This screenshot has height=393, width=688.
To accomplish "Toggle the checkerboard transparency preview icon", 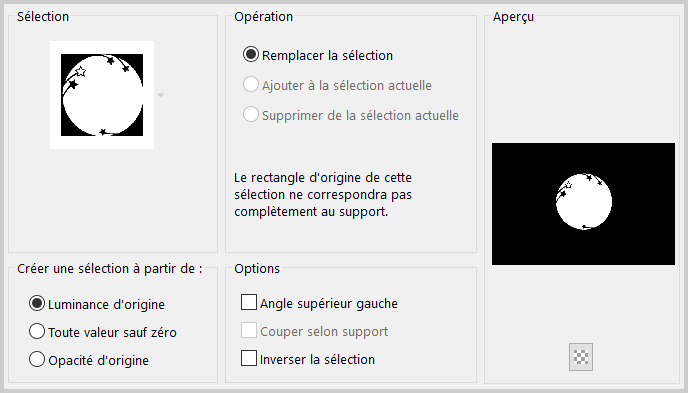I will pos(580,357).
